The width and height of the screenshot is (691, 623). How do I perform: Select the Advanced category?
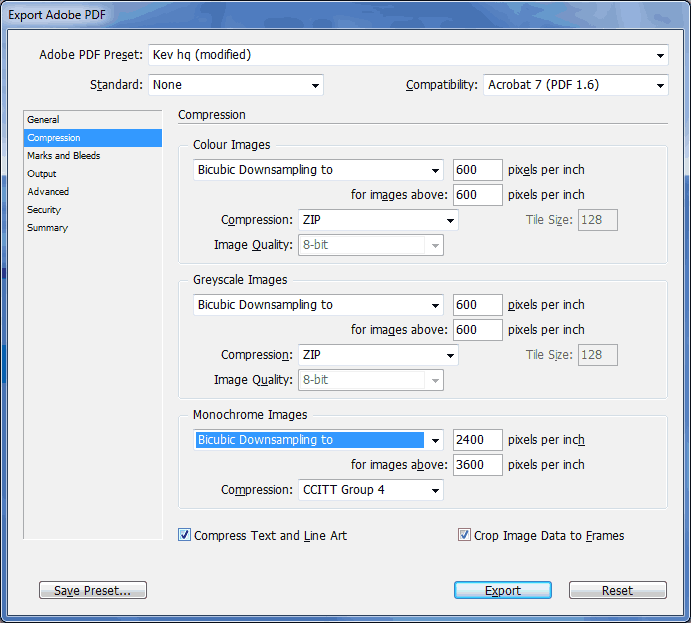tap(93, 192)
